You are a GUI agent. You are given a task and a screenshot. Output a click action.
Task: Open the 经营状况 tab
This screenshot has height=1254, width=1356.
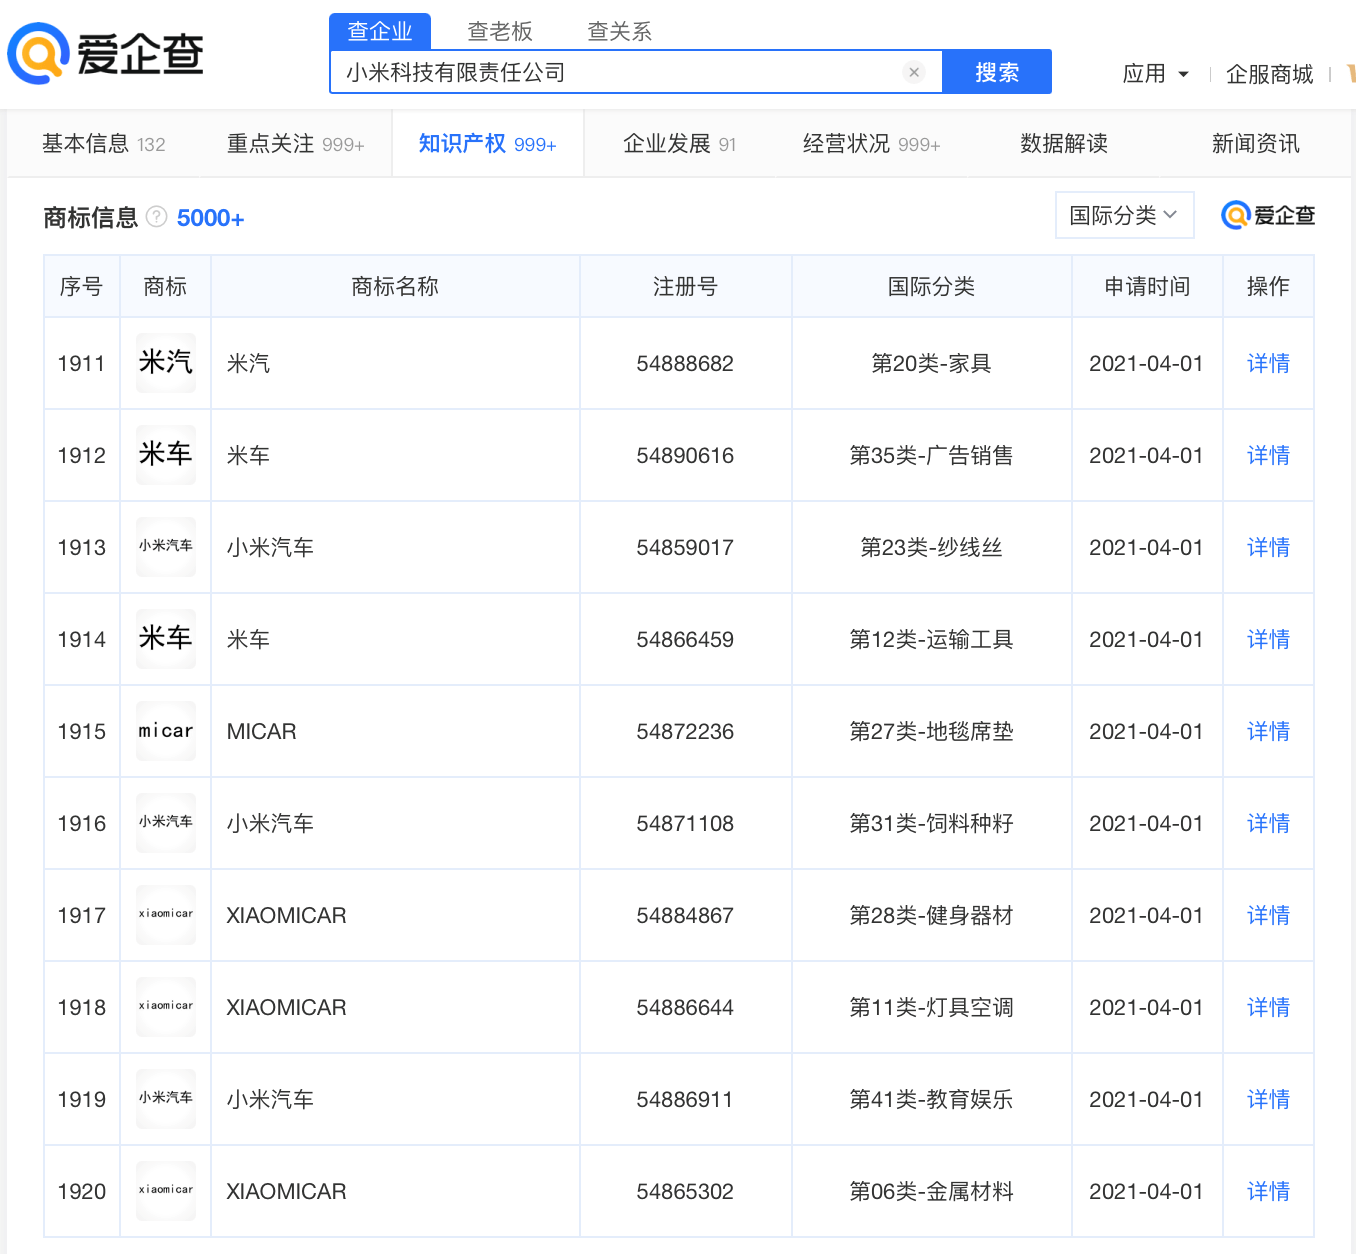click(x=872, y=144)
